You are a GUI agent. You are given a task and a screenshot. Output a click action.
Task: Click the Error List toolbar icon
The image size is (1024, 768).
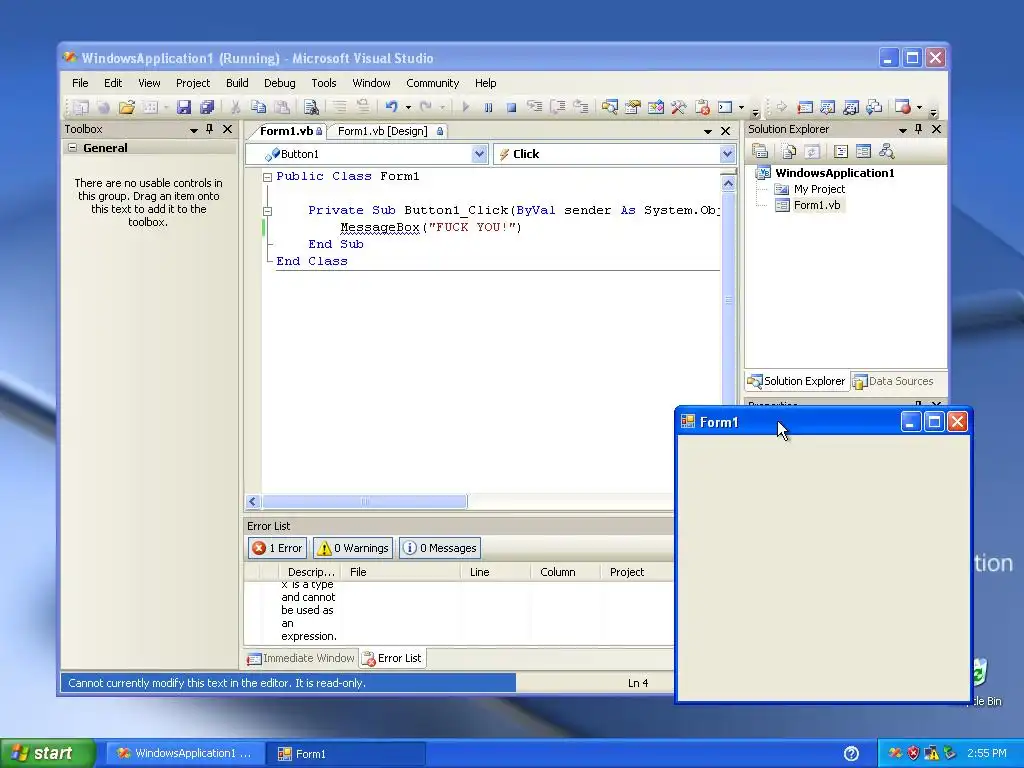702,107
